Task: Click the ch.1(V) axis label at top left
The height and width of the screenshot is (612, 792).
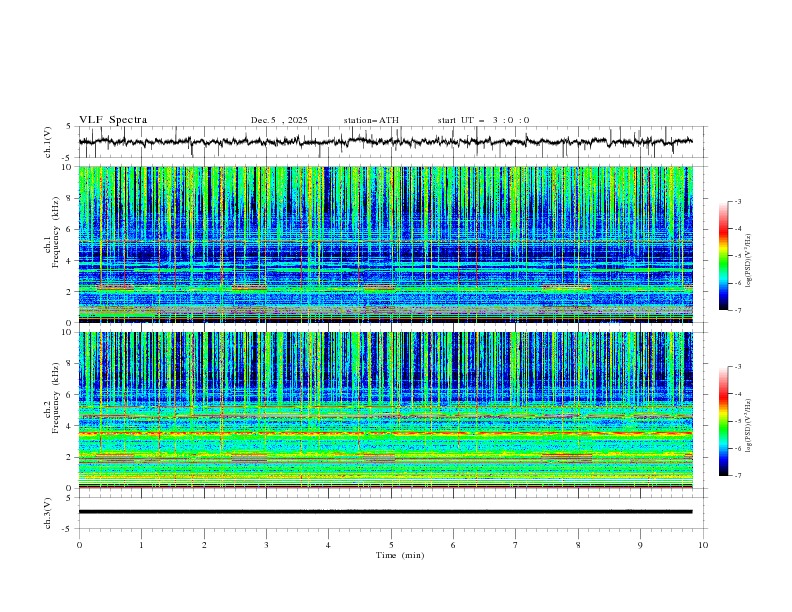Action: (50, 142)
